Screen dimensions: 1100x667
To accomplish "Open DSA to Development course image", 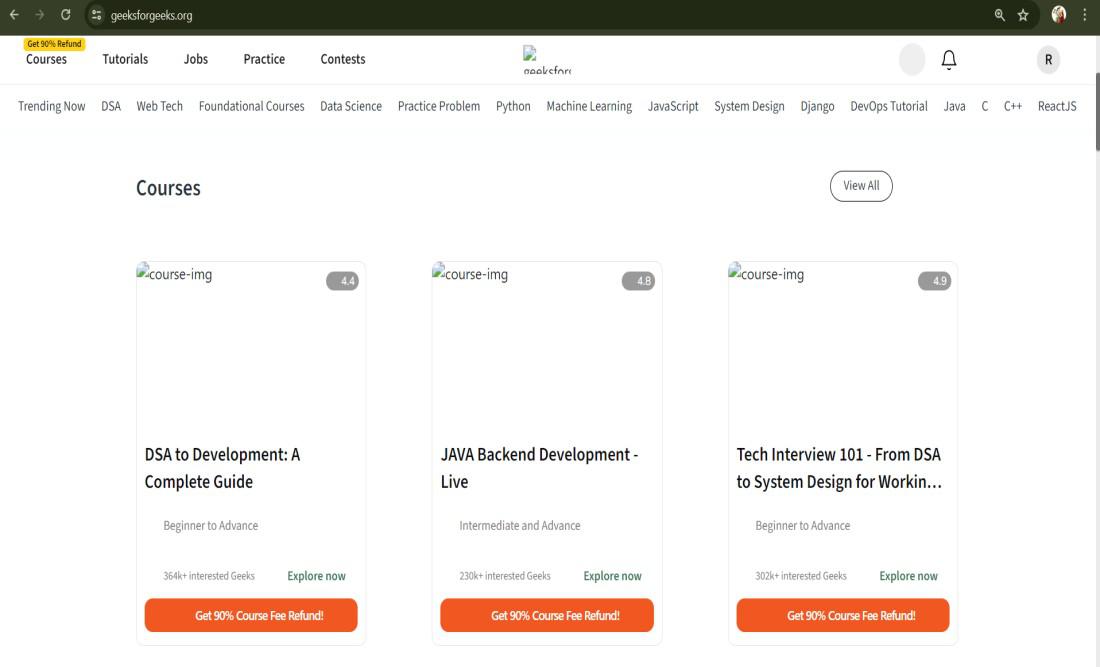I will click(251, 346).
